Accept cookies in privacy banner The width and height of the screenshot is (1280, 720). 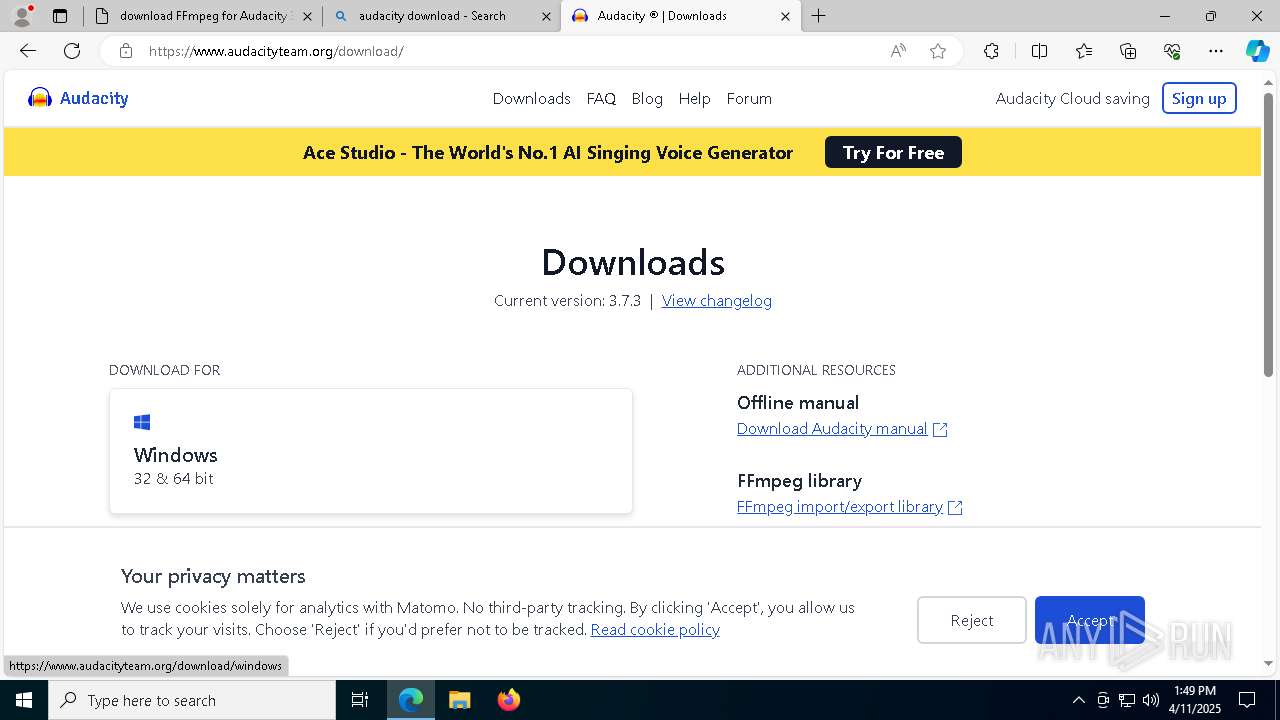click(1090, 620)
